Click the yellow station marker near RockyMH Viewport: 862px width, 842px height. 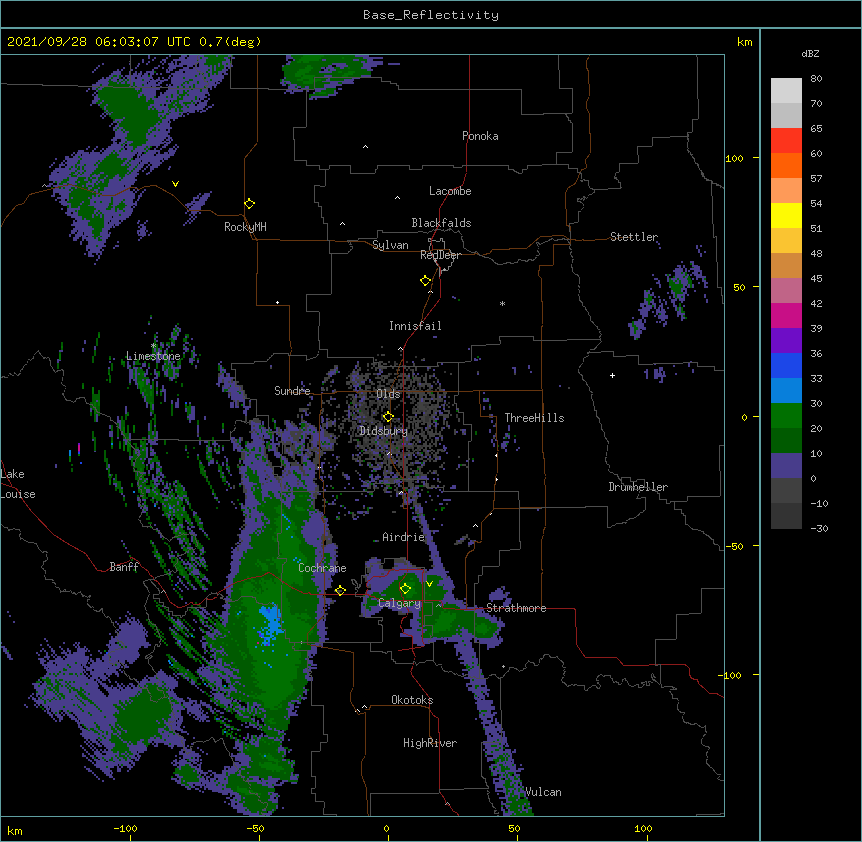(249, 203)
